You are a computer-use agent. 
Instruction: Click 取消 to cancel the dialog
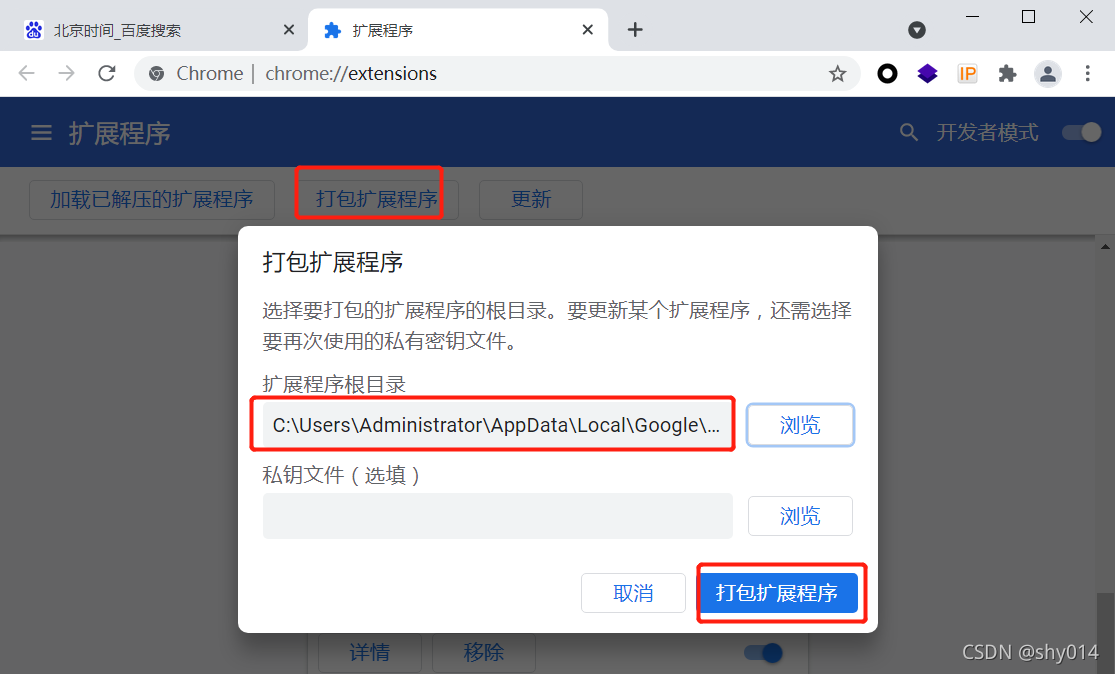coord(633,593)
